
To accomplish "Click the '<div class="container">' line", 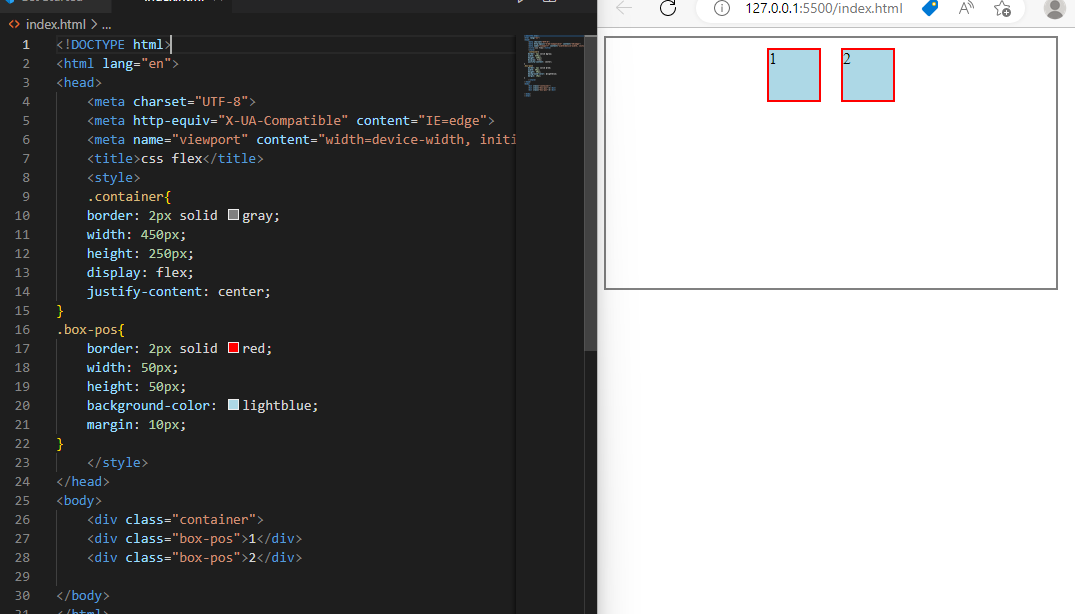I will tap(175, 519).
